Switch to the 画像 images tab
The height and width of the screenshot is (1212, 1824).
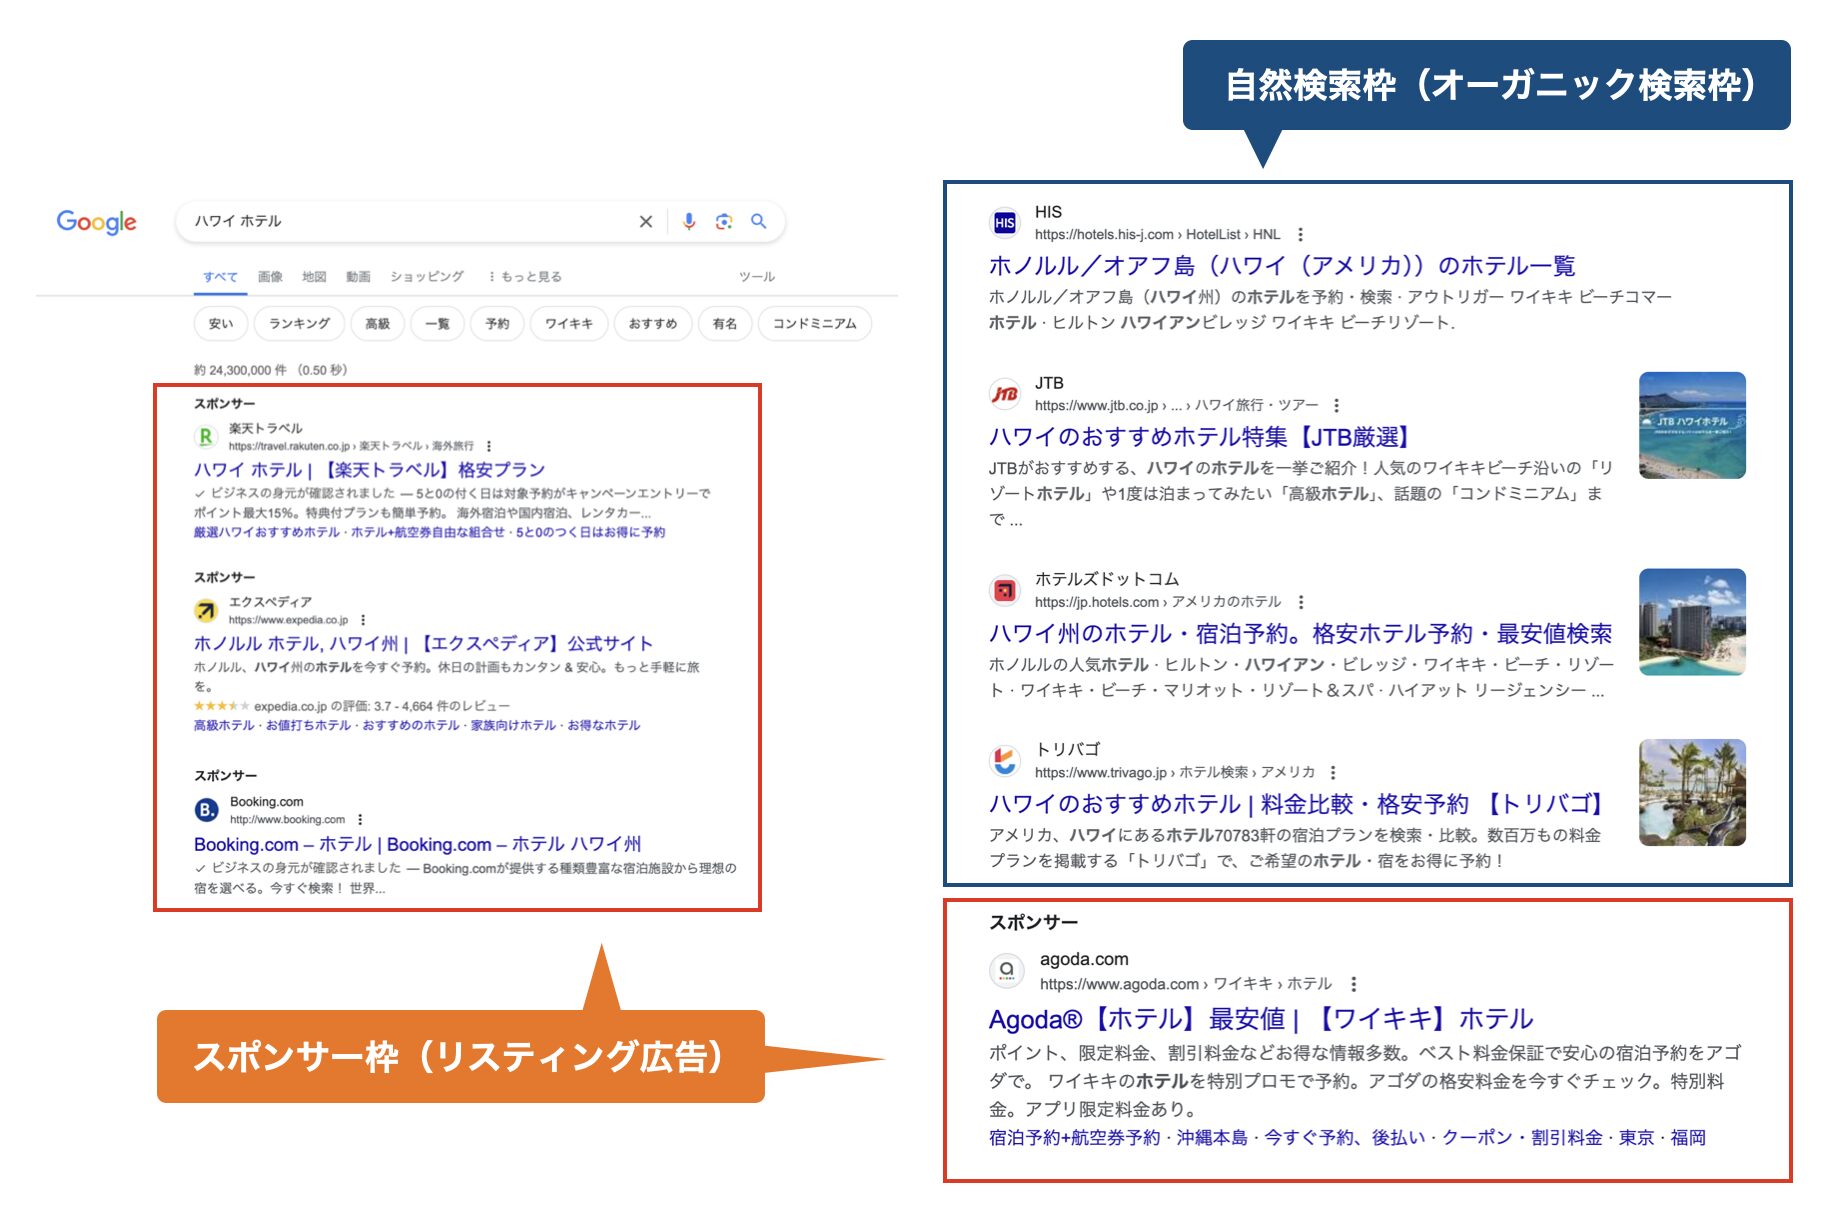(270, 276)
